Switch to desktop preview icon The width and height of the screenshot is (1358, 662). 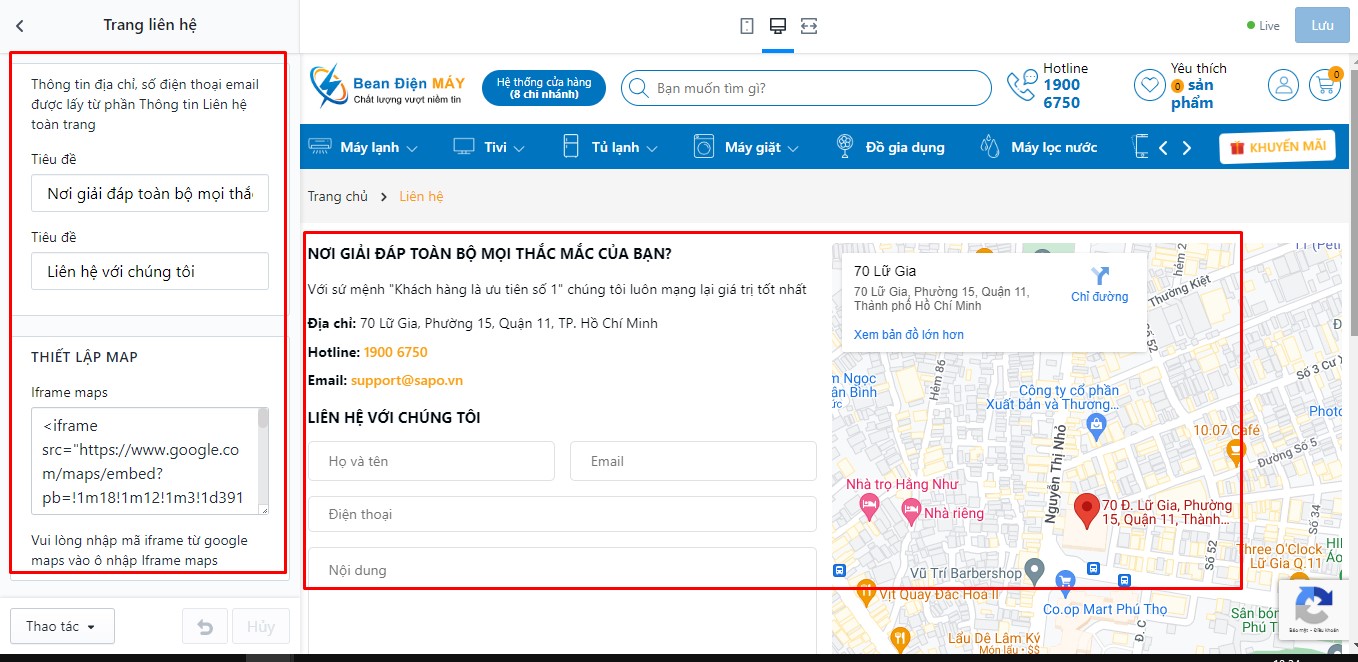[x=777, y=26]
